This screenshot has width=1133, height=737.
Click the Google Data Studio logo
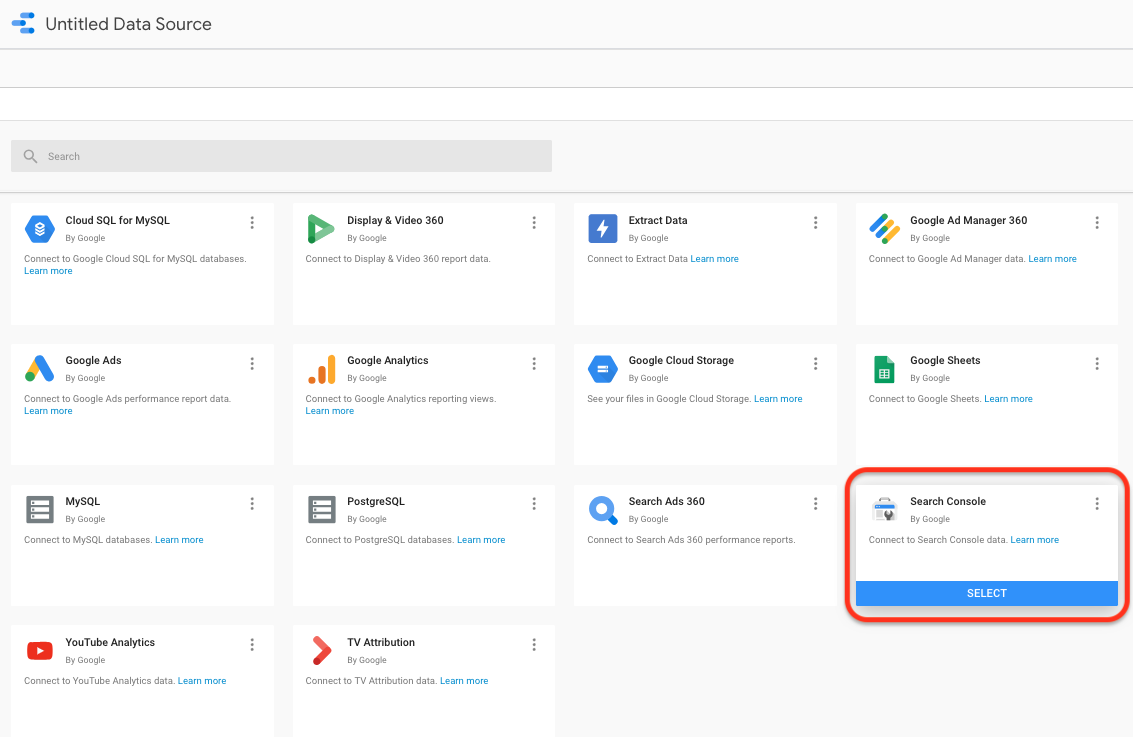[23, 23]
